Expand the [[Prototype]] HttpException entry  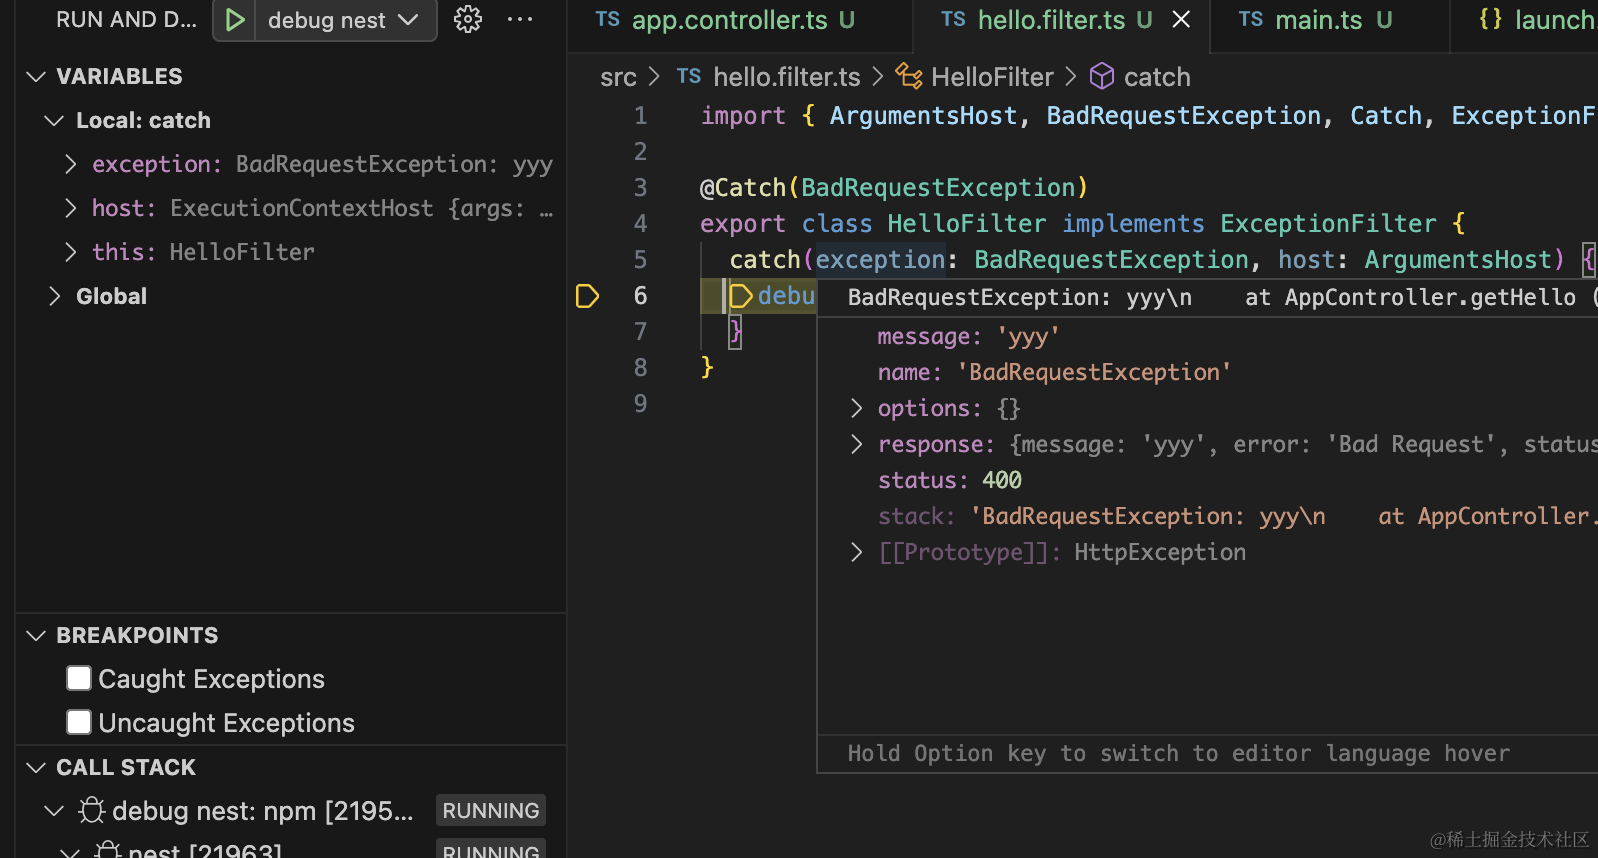tap(856, 552)
